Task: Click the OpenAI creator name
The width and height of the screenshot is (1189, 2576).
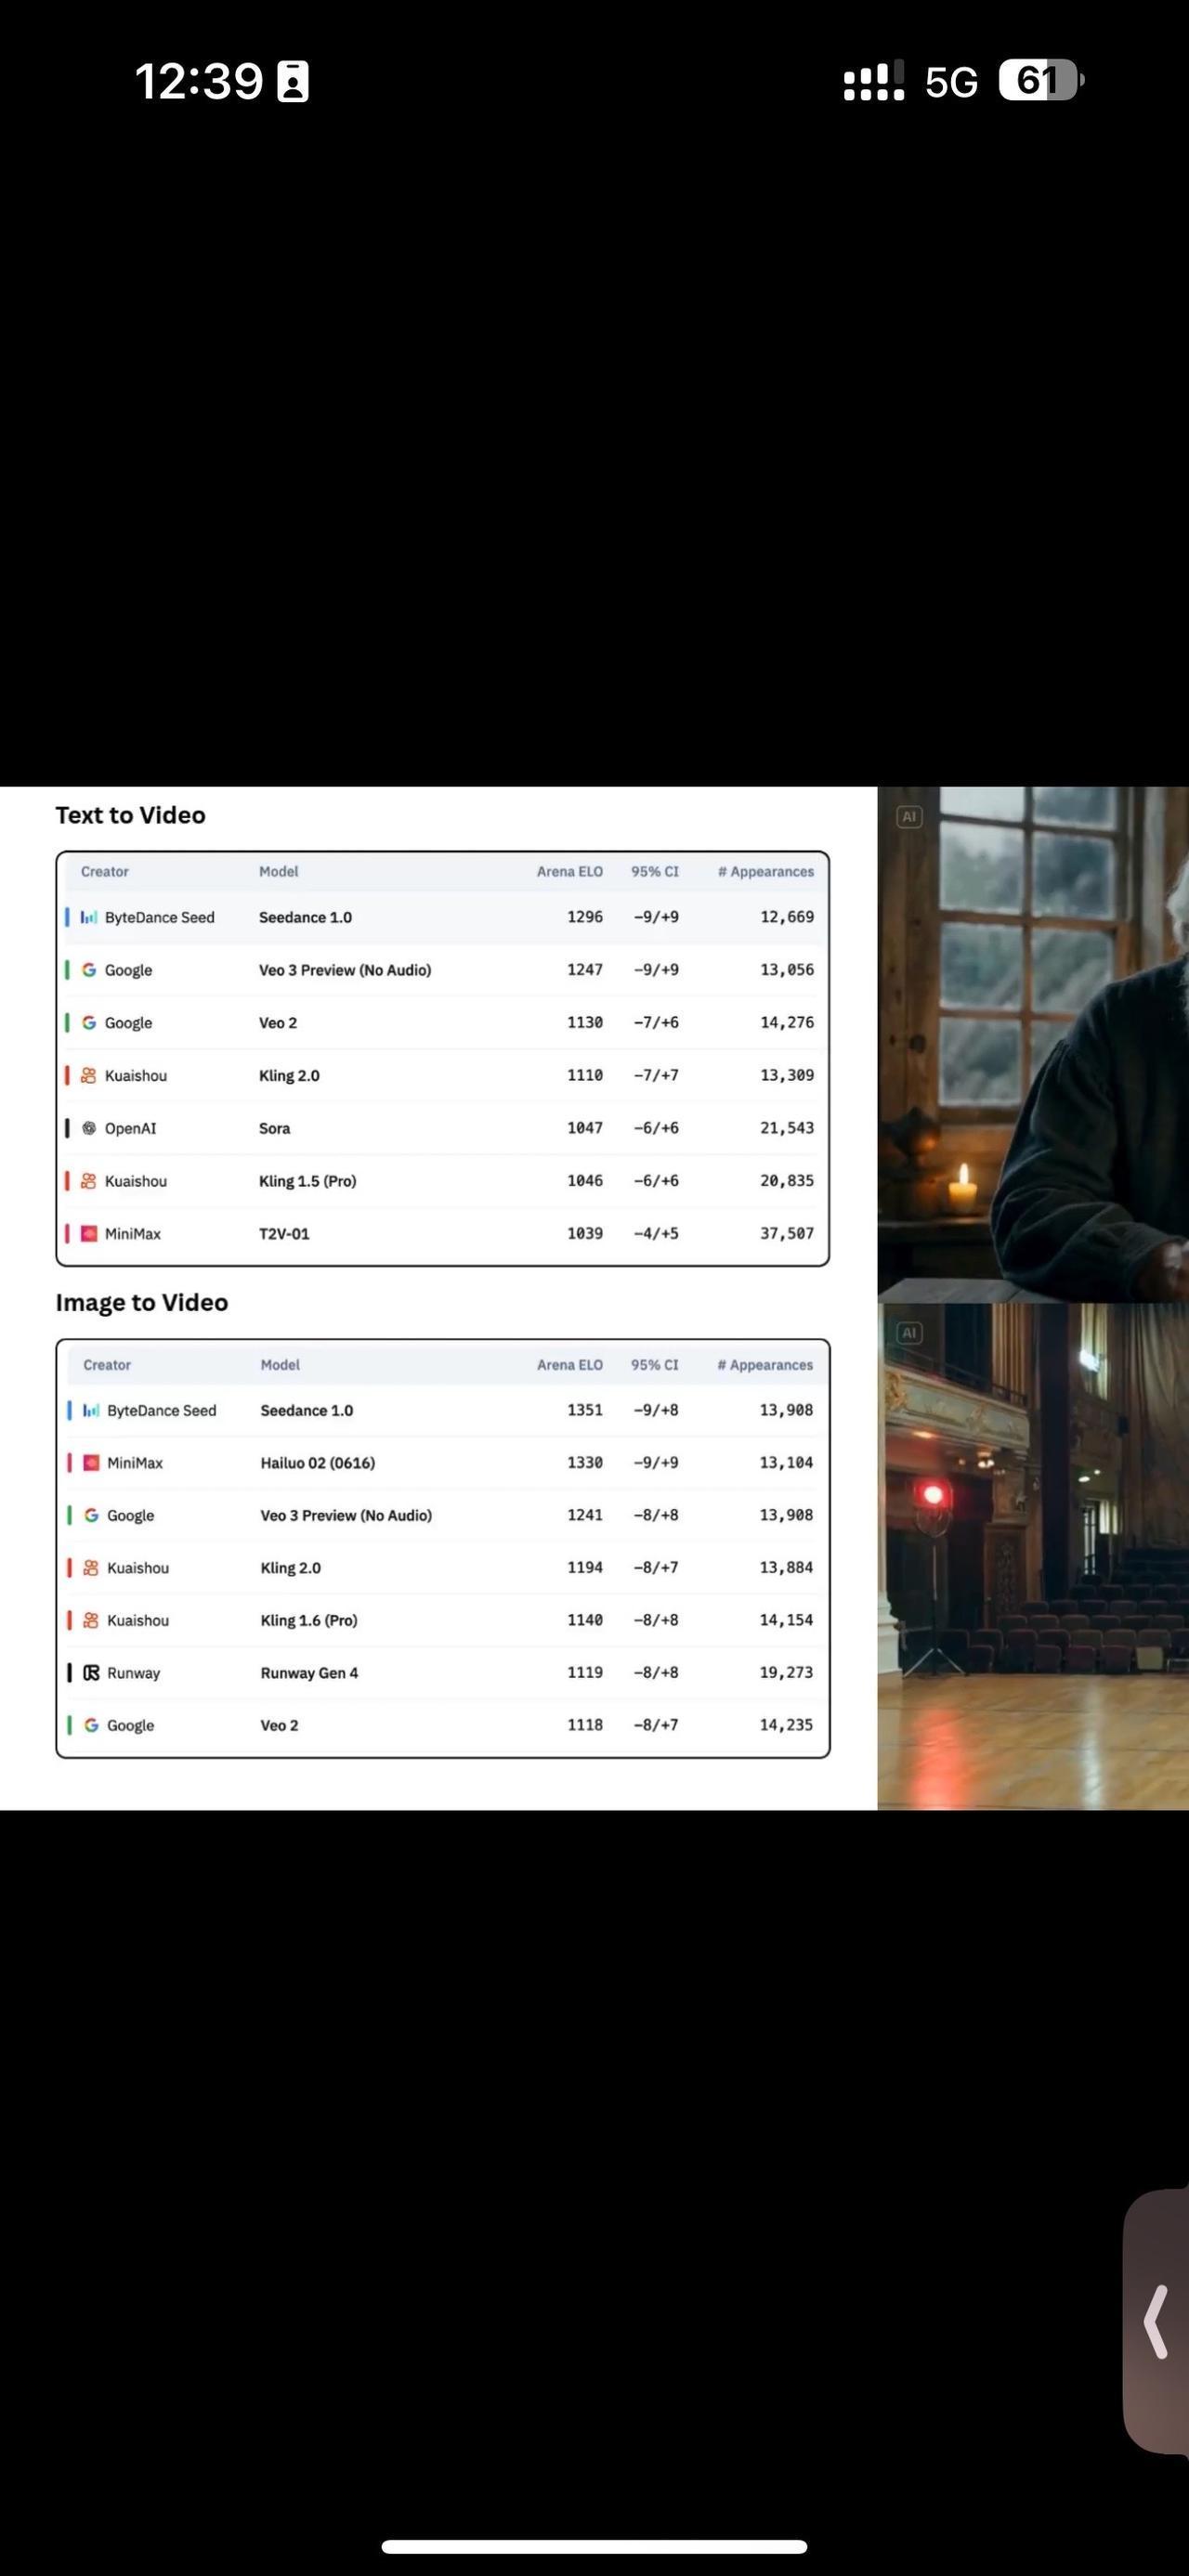Action: pyautogui.click(x=131, y=1128)
